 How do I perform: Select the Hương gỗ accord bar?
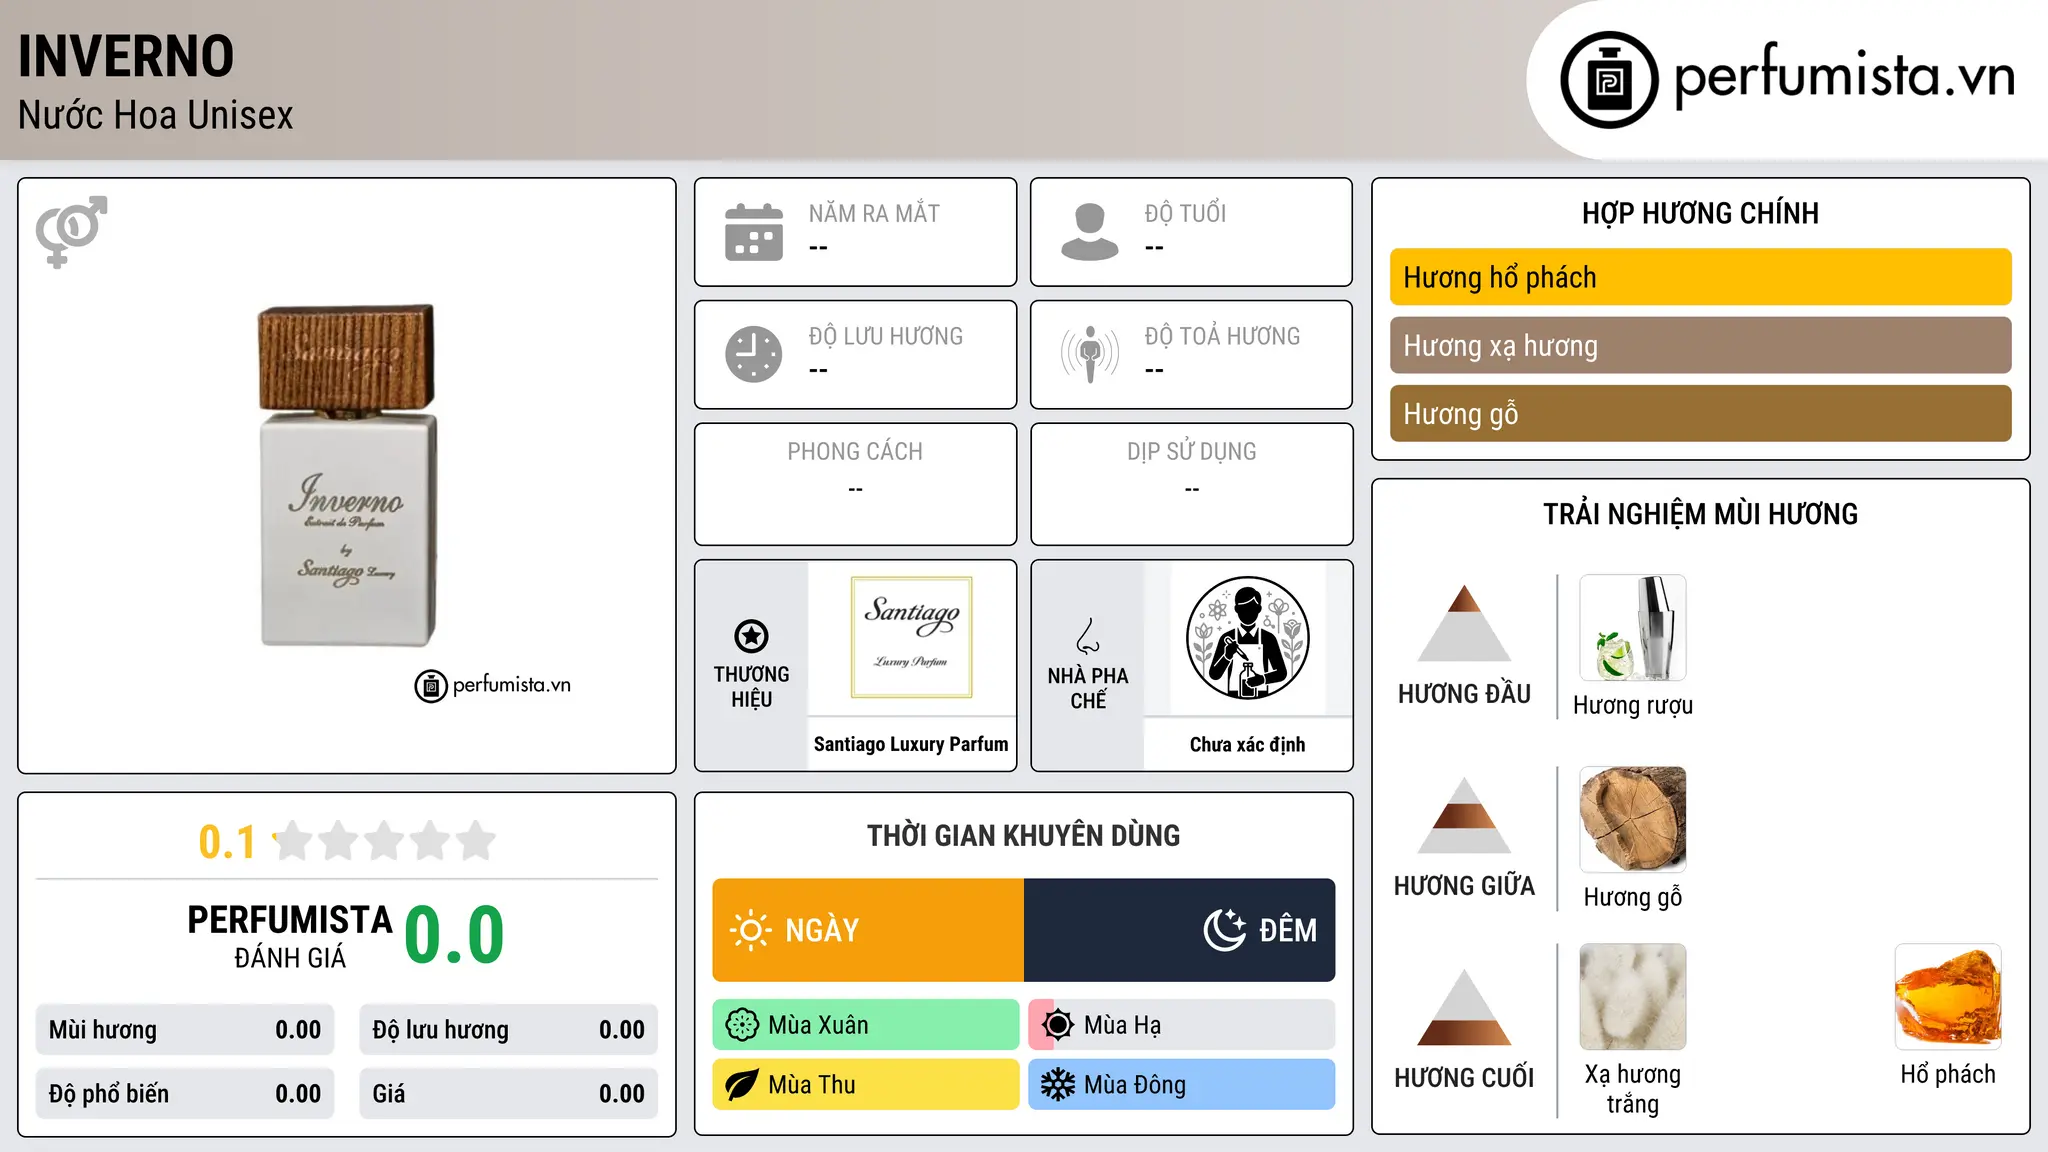coord(1700,413)
